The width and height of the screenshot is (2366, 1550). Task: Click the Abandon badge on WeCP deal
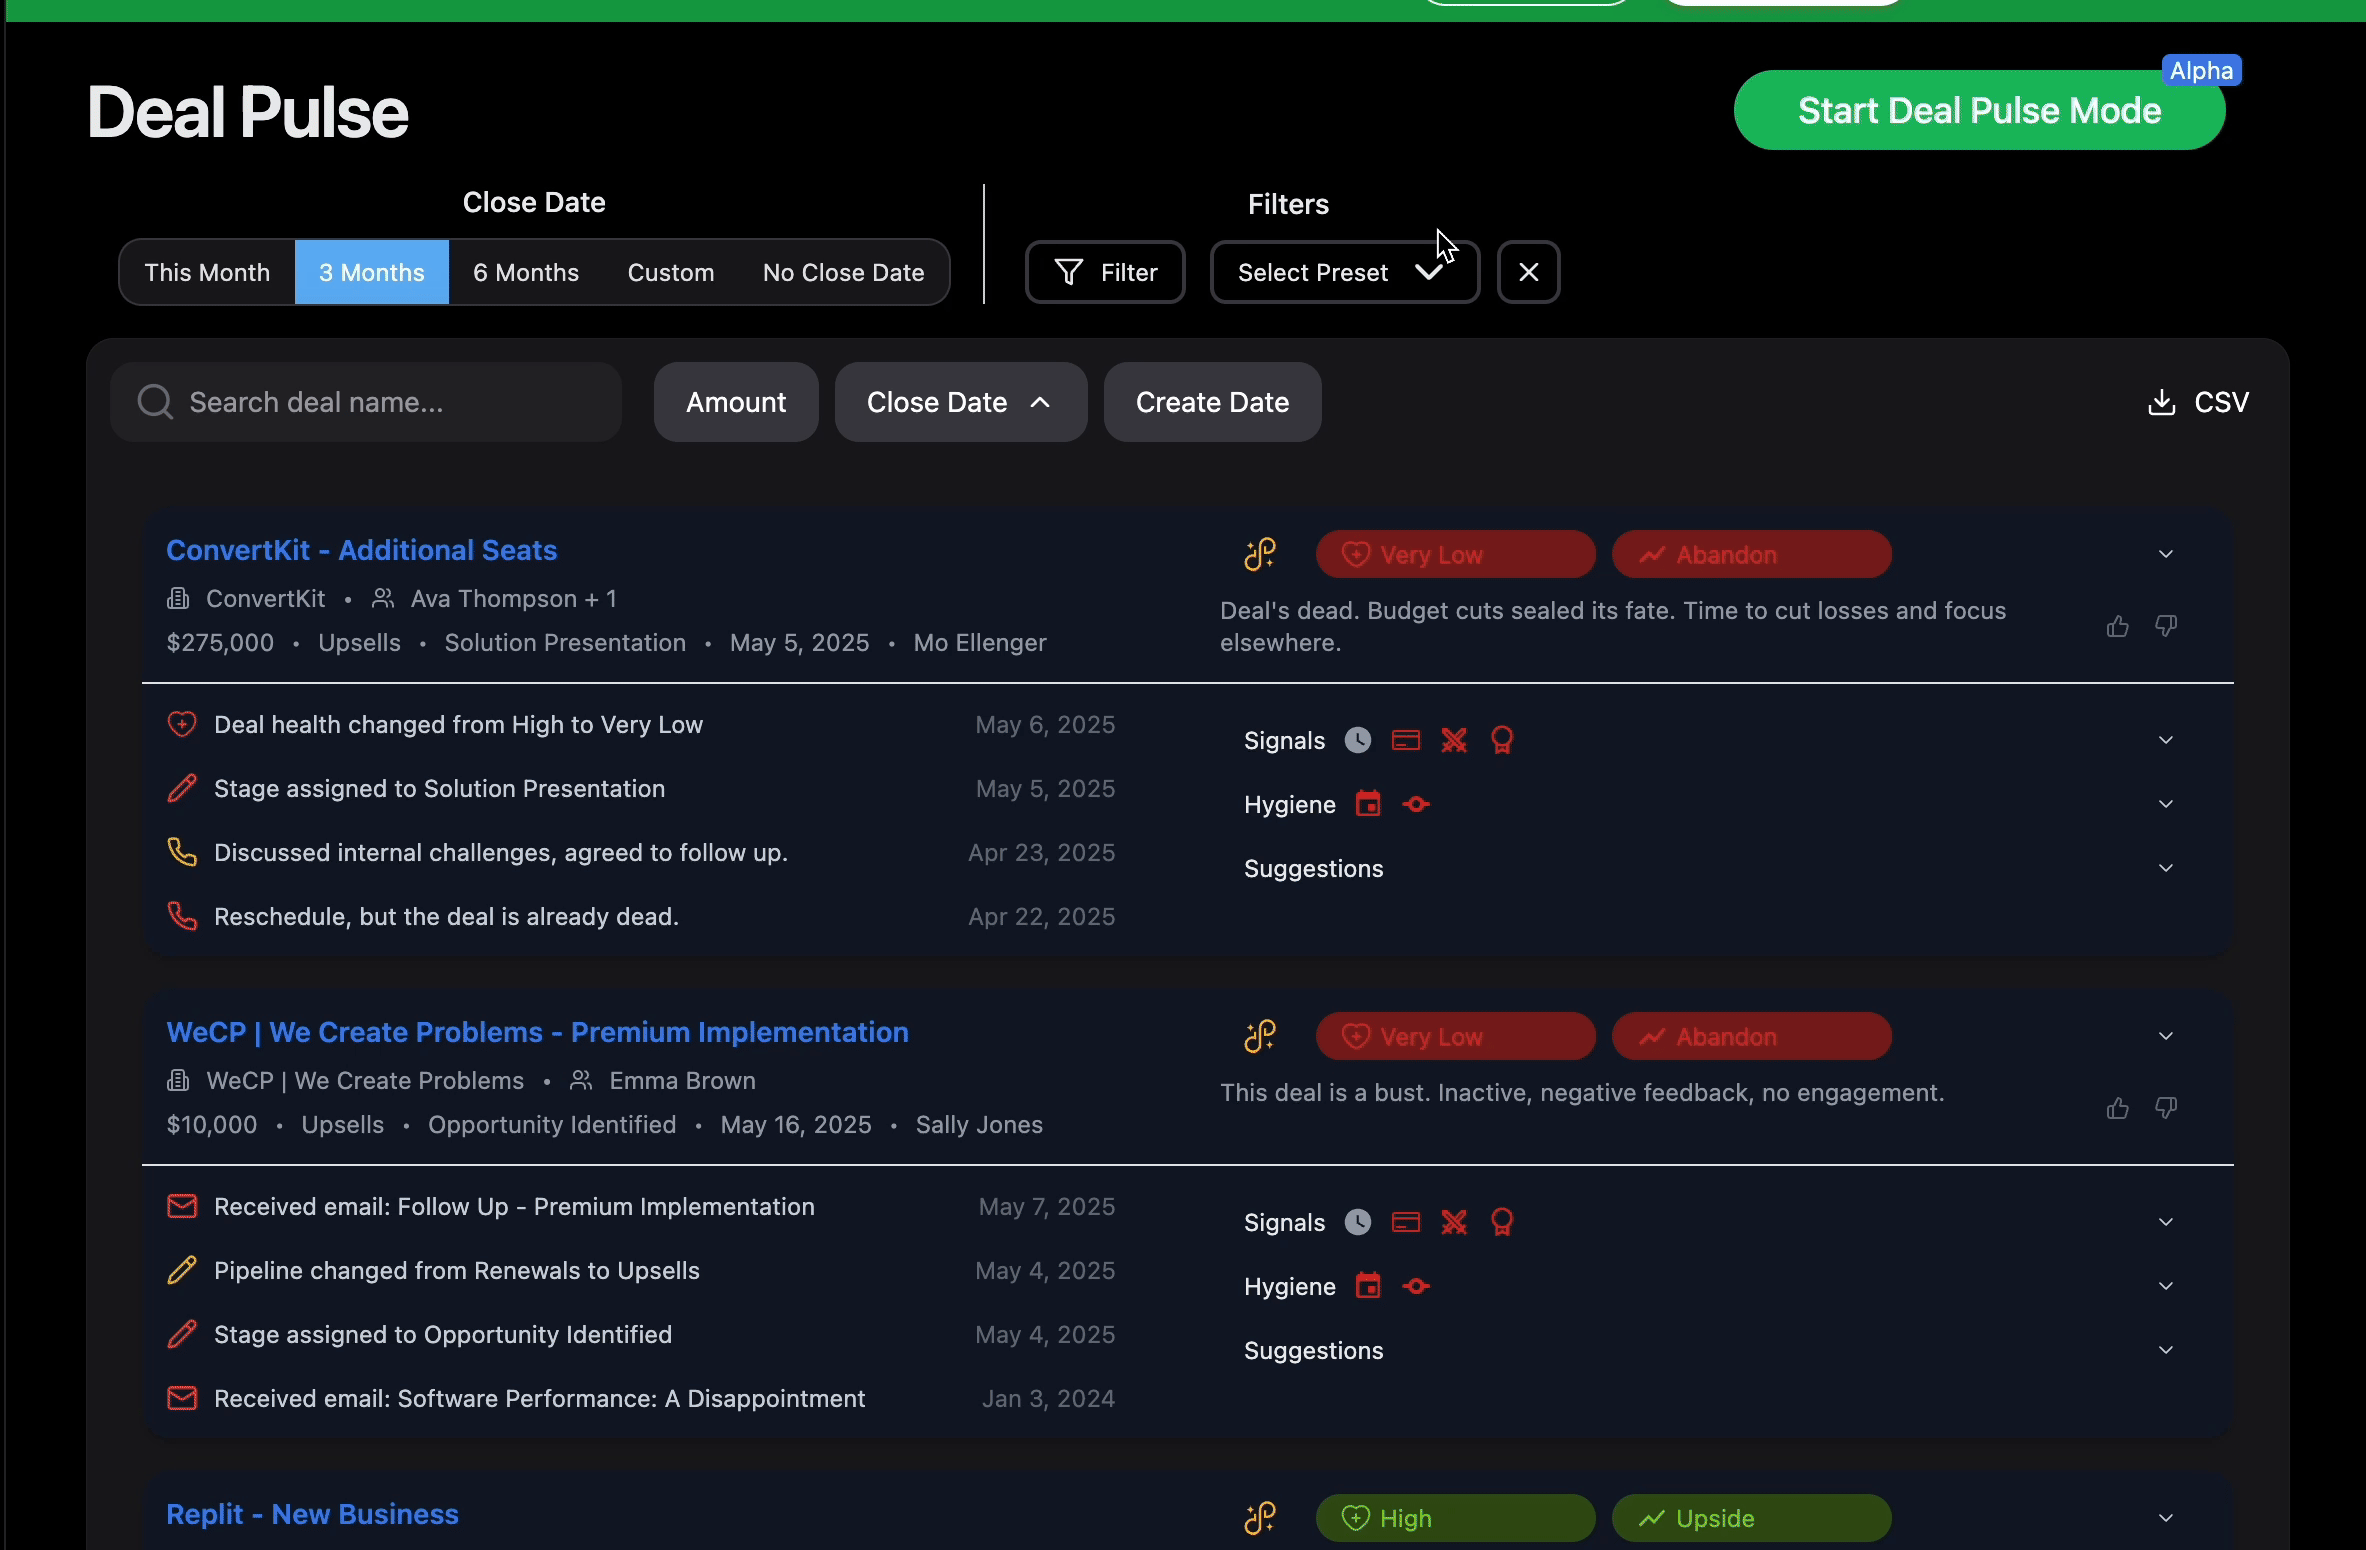1751,1036
